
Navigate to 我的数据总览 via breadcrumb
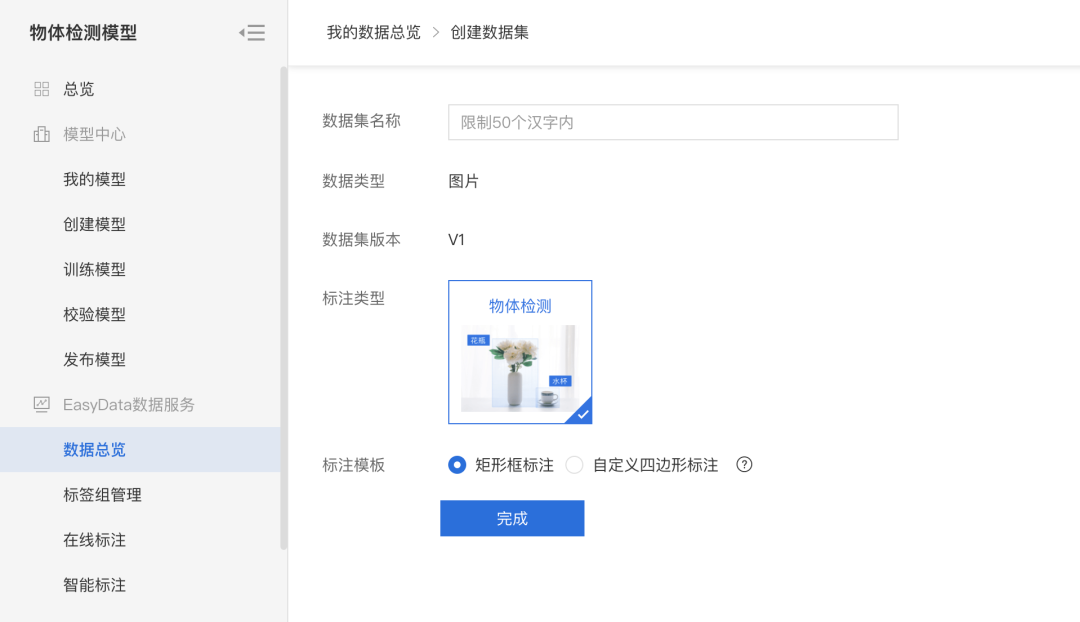pos(375,32)
